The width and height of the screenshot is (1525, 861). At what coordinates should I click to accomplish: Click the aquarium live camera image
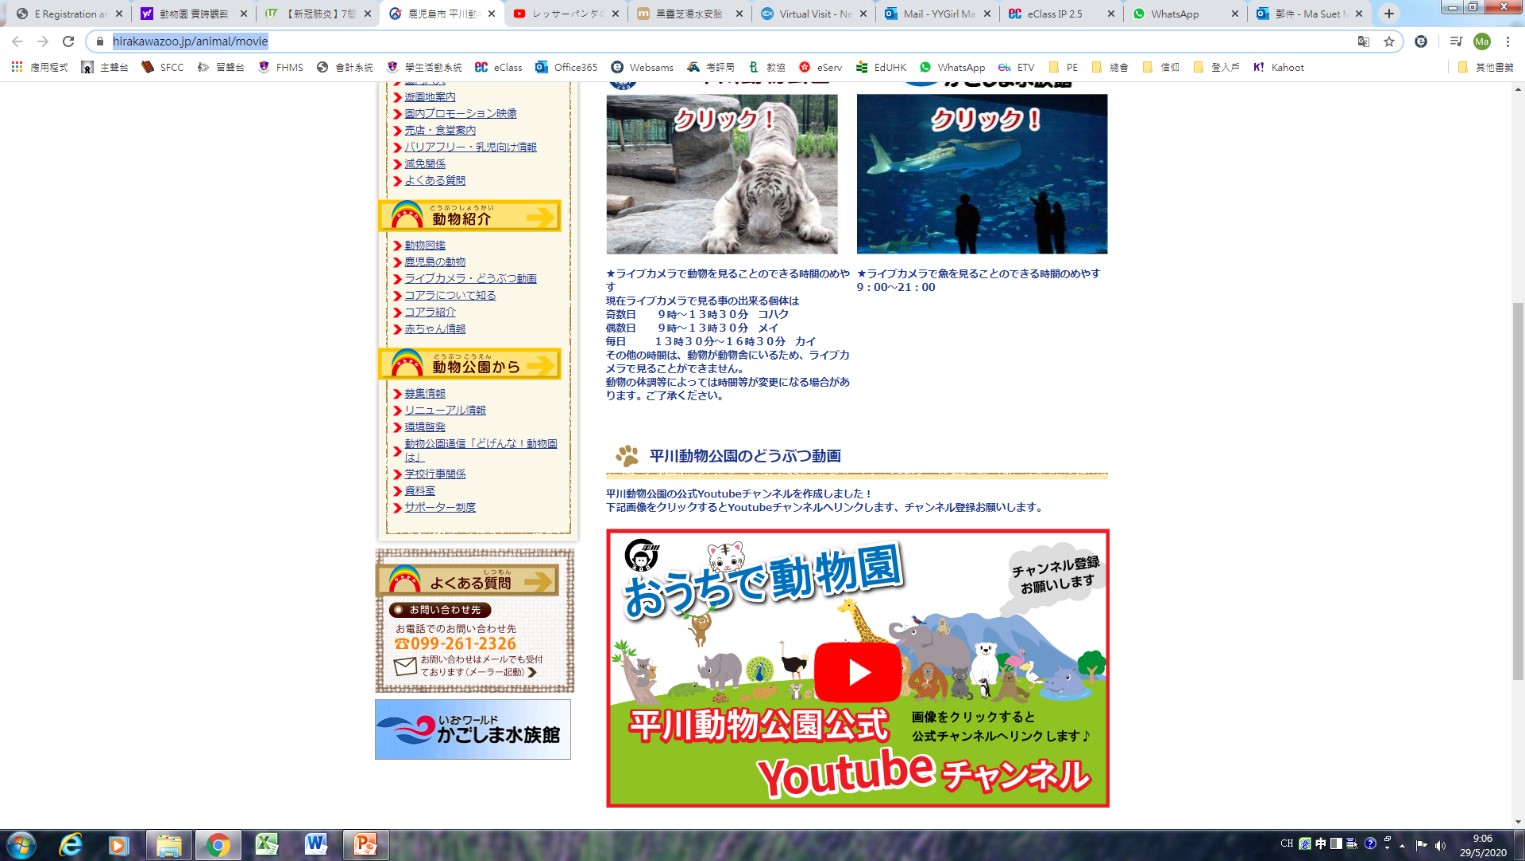point(981,174)
